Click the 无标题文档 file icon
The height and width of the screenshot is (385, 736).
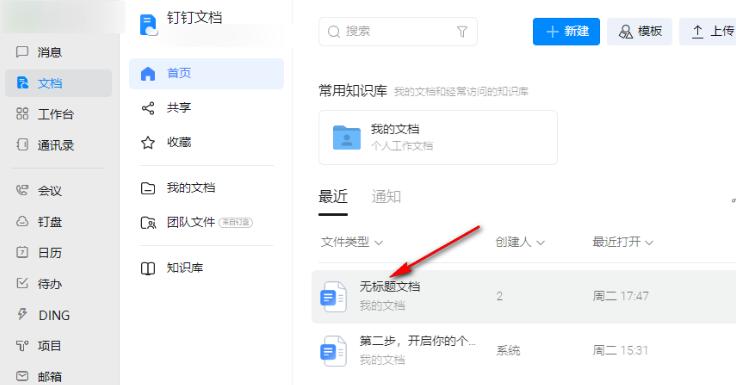click(333, 297)
